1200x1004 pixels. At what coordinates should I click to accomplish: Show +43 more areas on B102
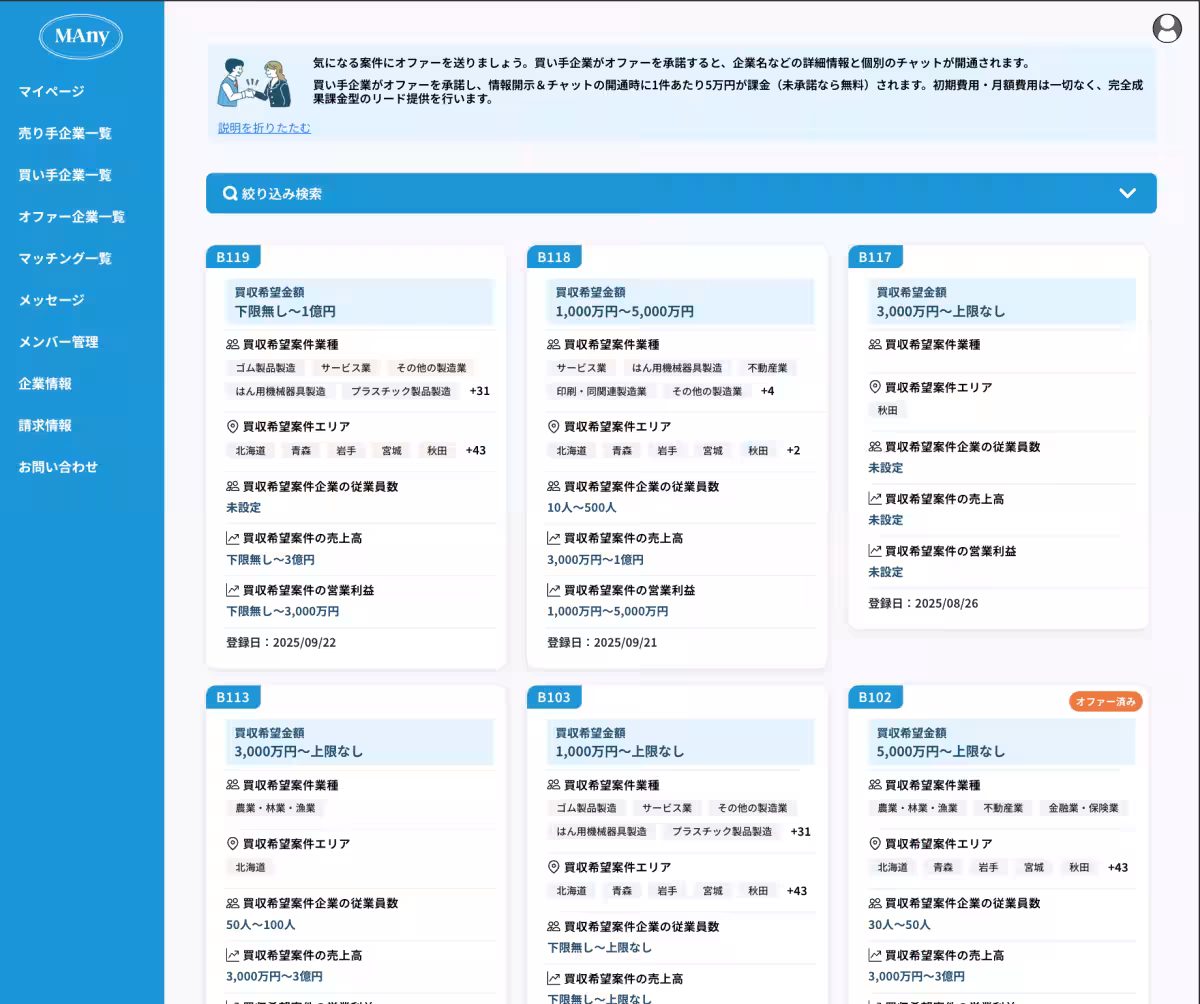click(x=1117, y=868)
